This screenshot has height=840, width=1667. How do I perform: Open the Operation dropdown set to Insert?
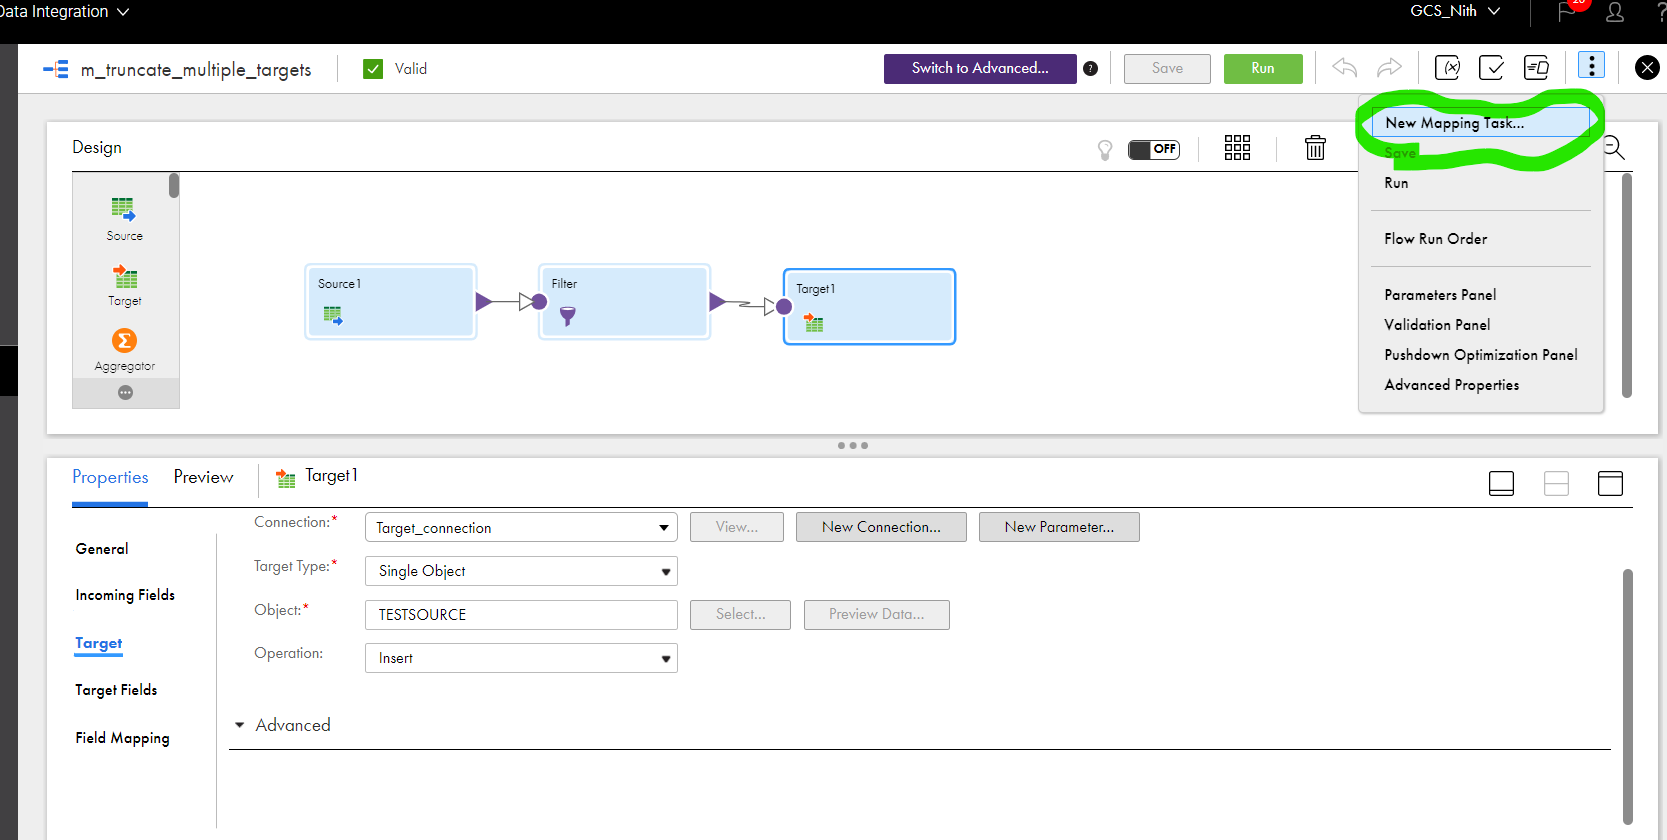(521, 658)
